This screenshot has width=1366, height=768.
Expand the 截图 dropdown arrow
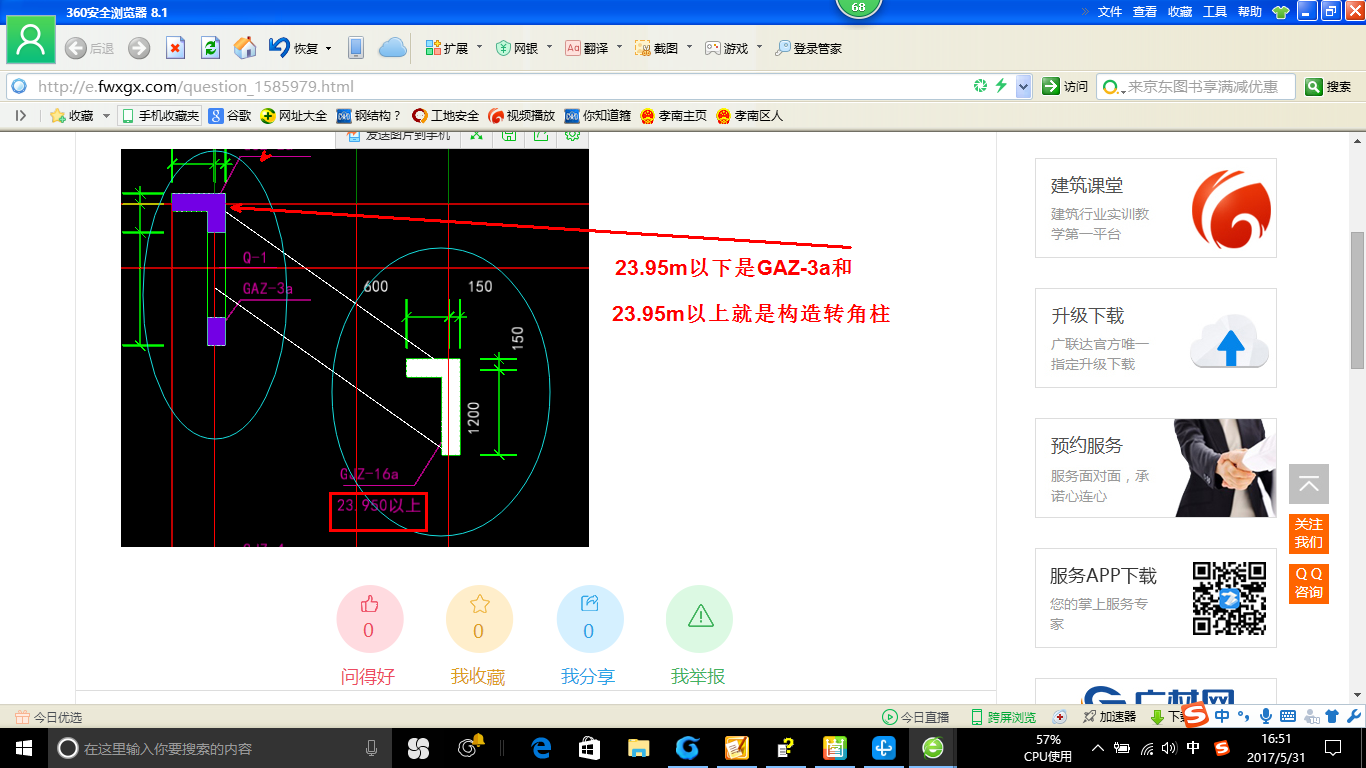point(689,47)
